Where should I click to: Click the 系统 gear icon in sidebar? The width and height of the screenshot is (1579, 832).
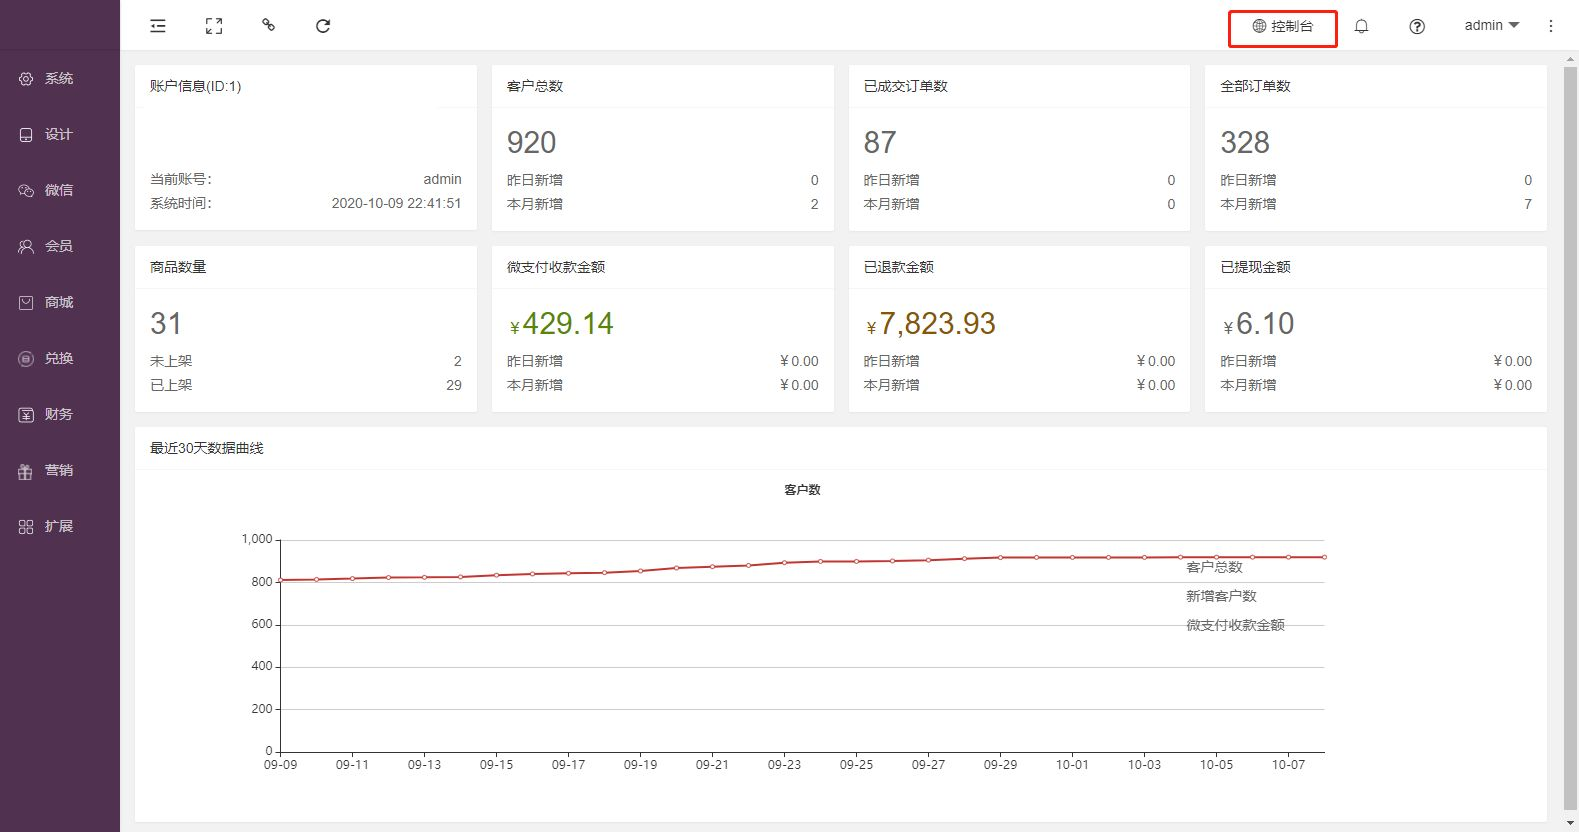tap(26, 79)
